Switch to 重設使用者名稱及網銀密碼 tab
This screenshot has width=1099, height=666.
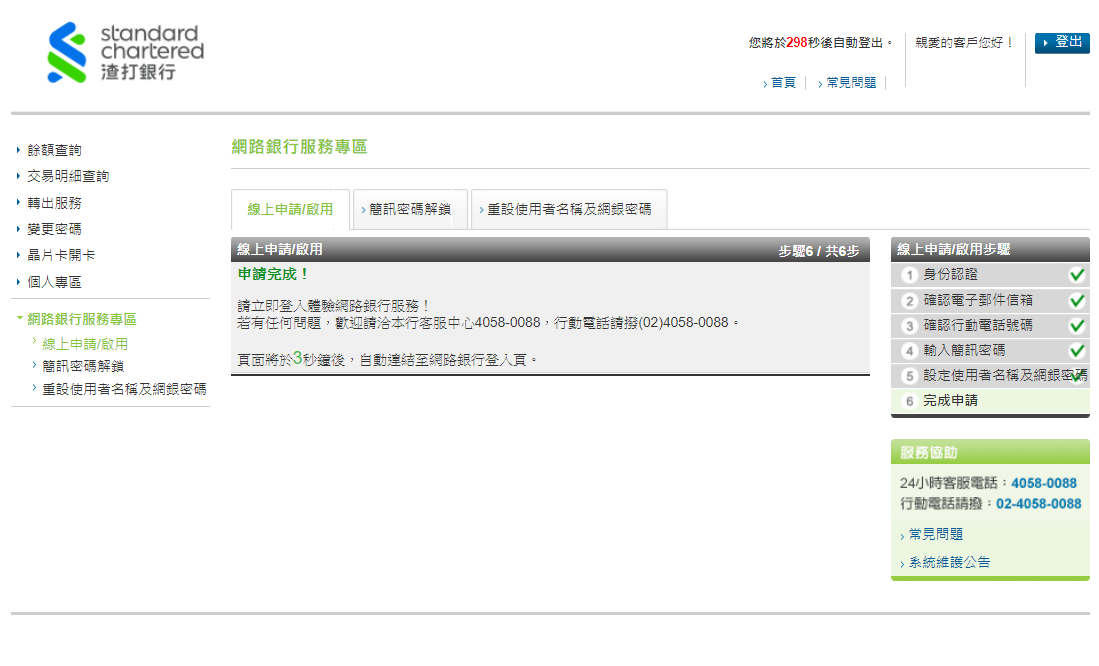(x=569, y=209)
